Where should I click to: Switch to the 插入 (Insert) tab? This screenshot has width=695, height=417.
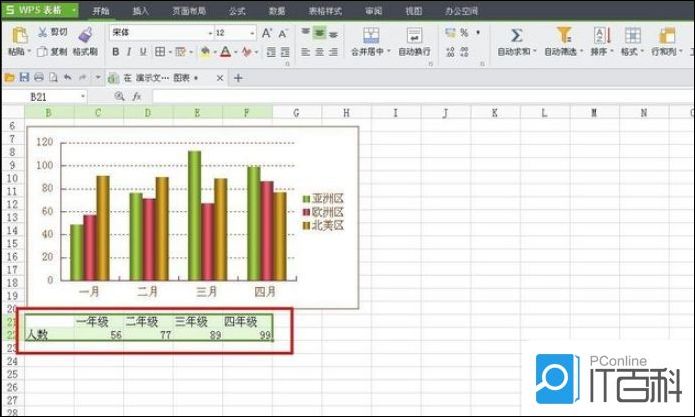pos(141,11)
